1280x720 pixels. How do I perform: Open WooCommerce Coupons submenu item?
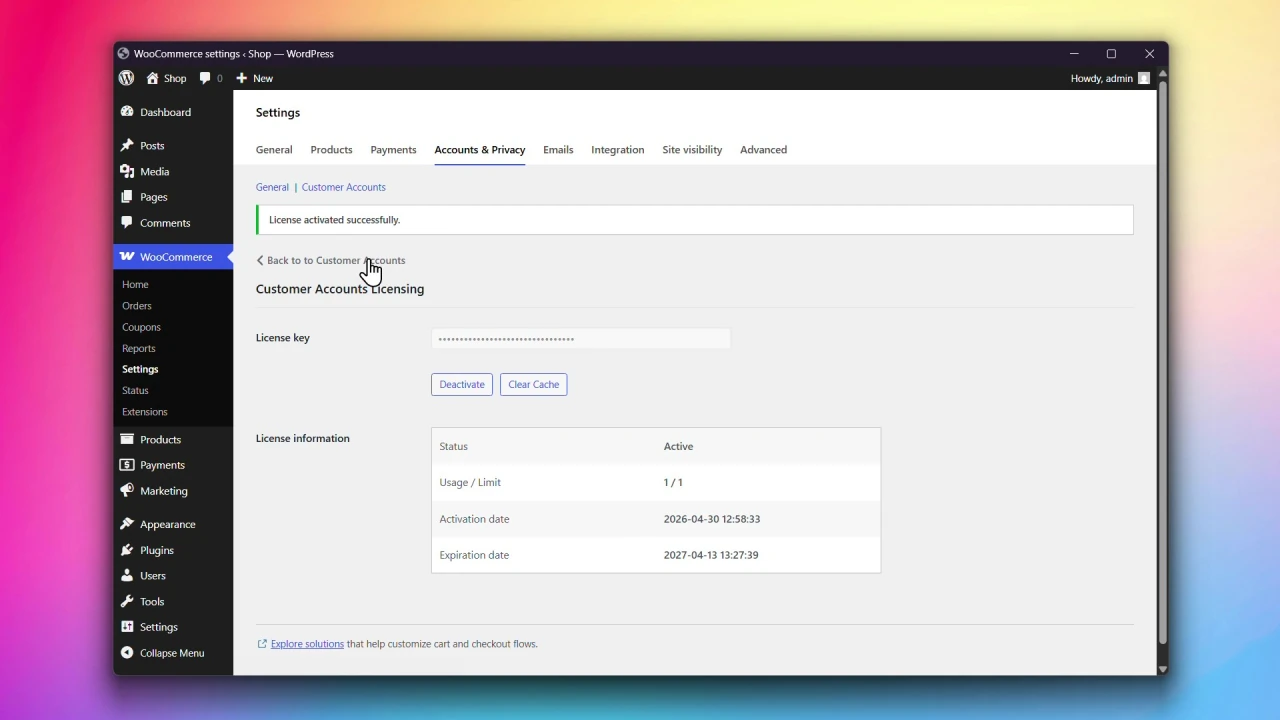tap(141, 327)
